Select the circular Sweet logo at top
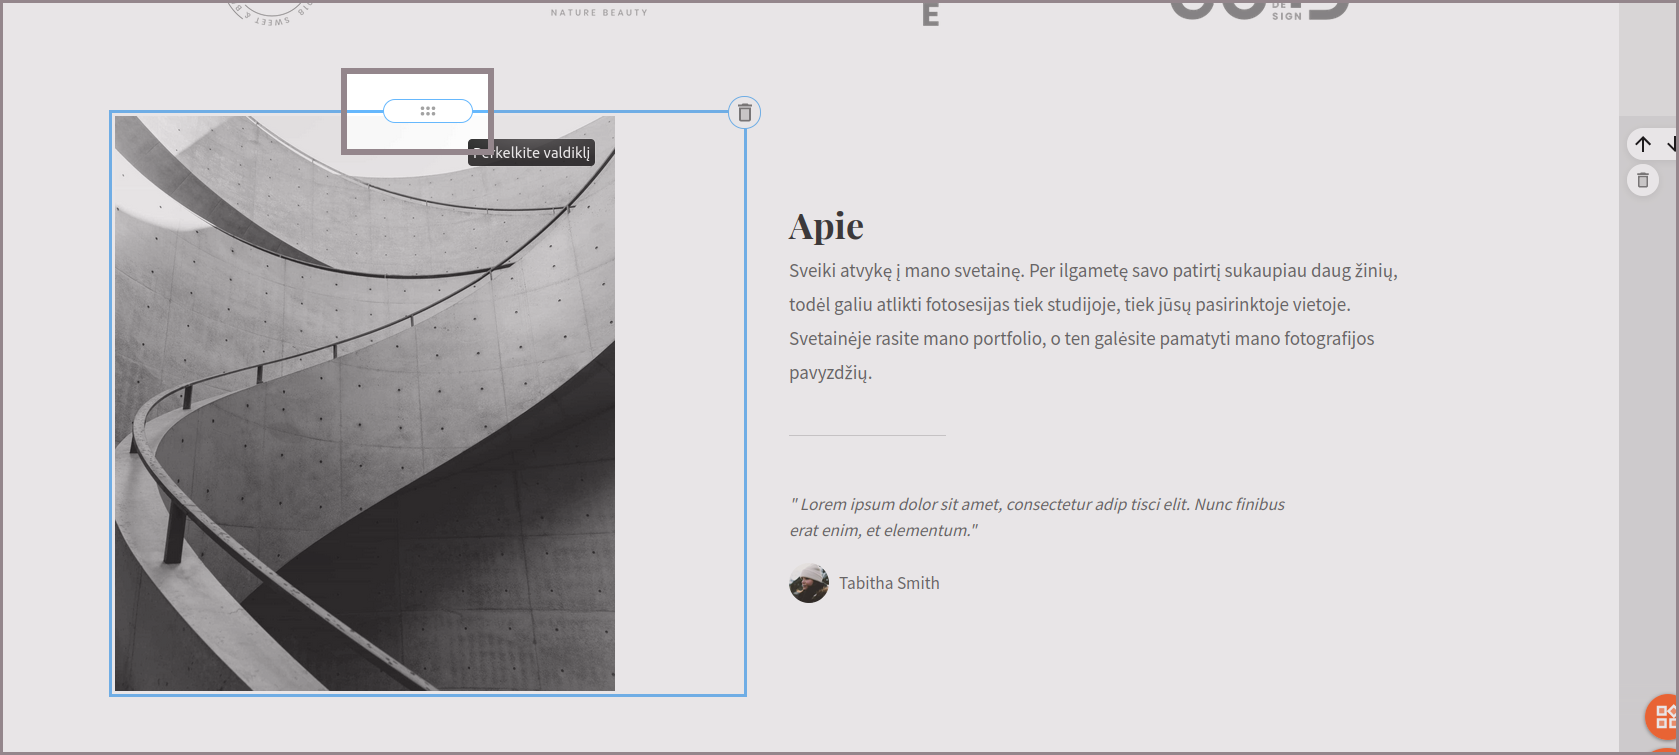The image size is (1679, 755). pos(271,12)
